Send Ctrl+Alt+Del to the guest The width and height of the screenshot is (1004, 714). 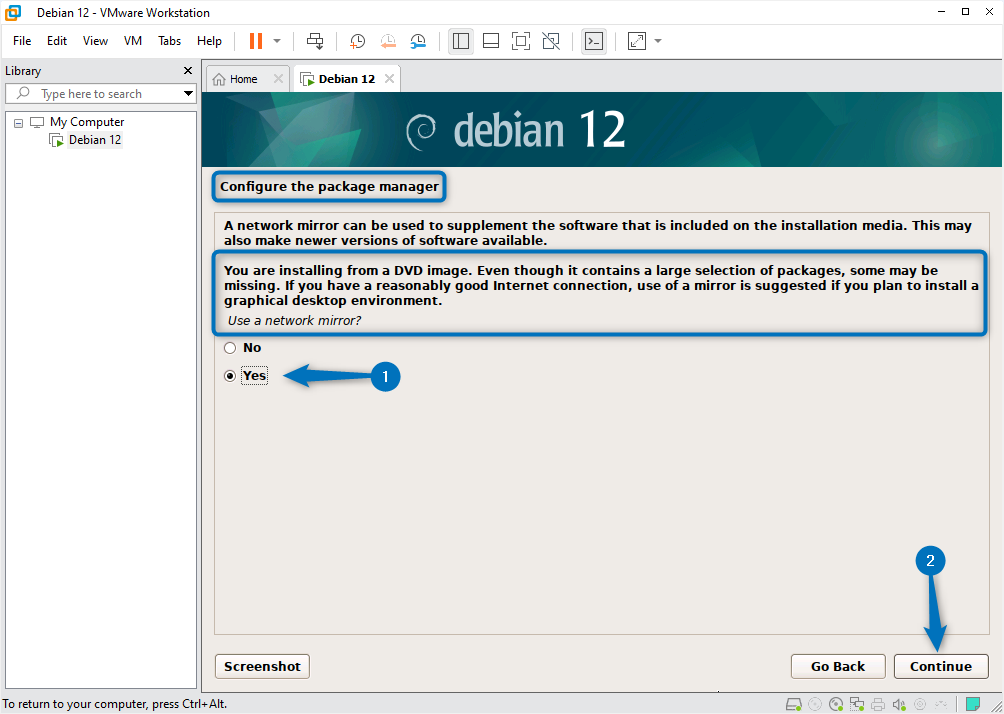point(315,41)
